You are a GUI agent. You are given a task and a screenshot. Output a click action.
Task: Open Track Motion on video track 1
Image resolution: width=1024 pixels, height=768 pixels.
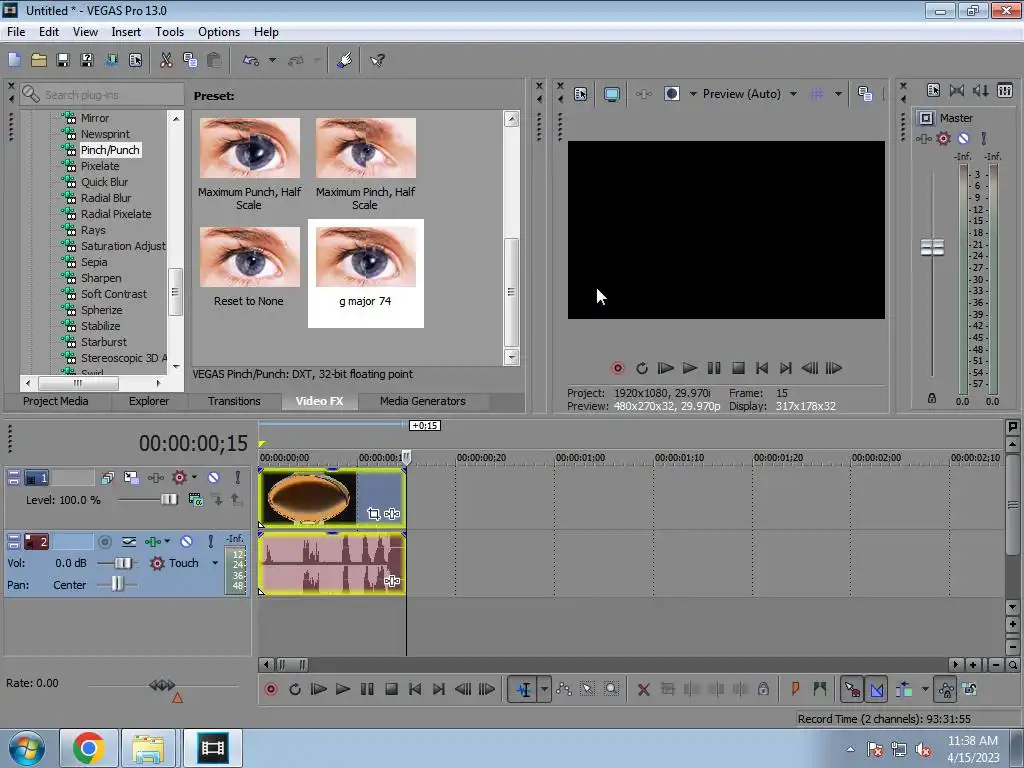pos(131,477)
